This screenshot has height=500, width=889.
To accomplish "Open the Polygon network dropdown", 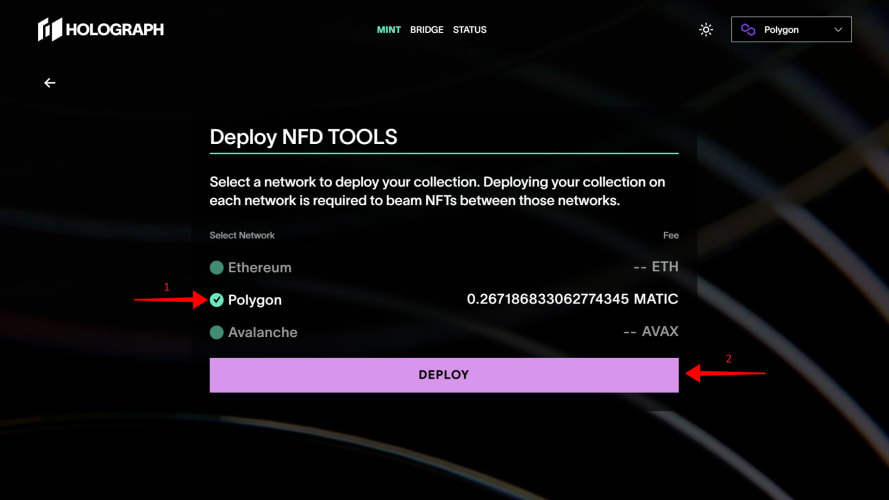I will click(x=791, y=29).
